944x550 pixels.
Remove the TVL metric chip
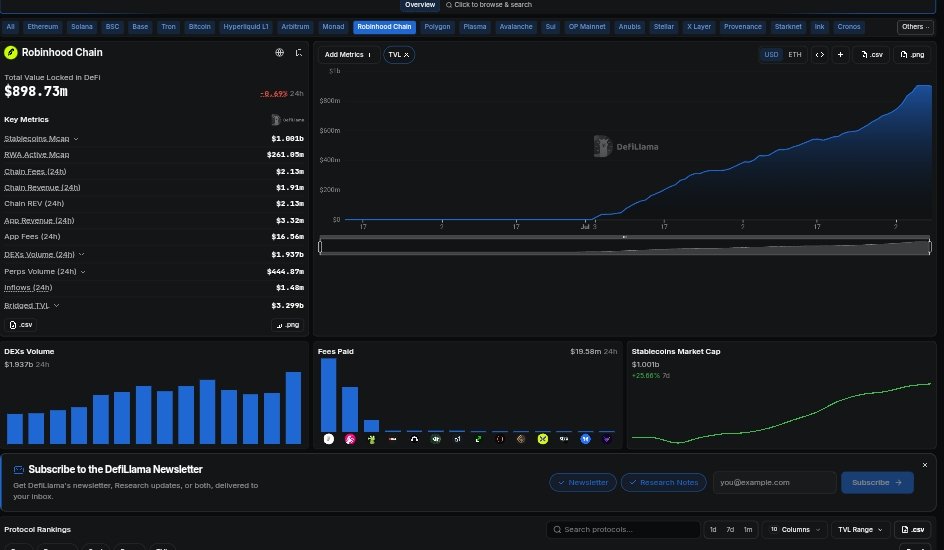[x=406, y=55]
